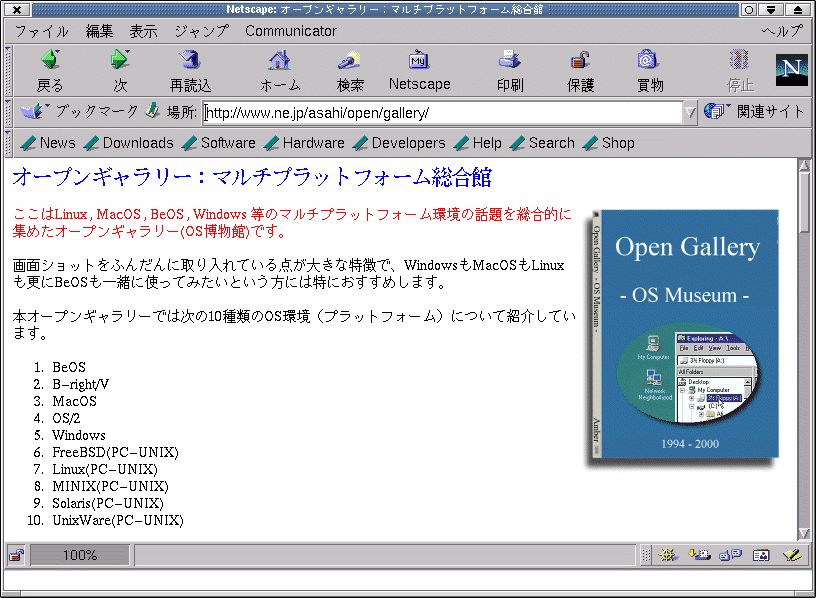Open the Communicator menu
816x598 pixels.
click(291, 31)
